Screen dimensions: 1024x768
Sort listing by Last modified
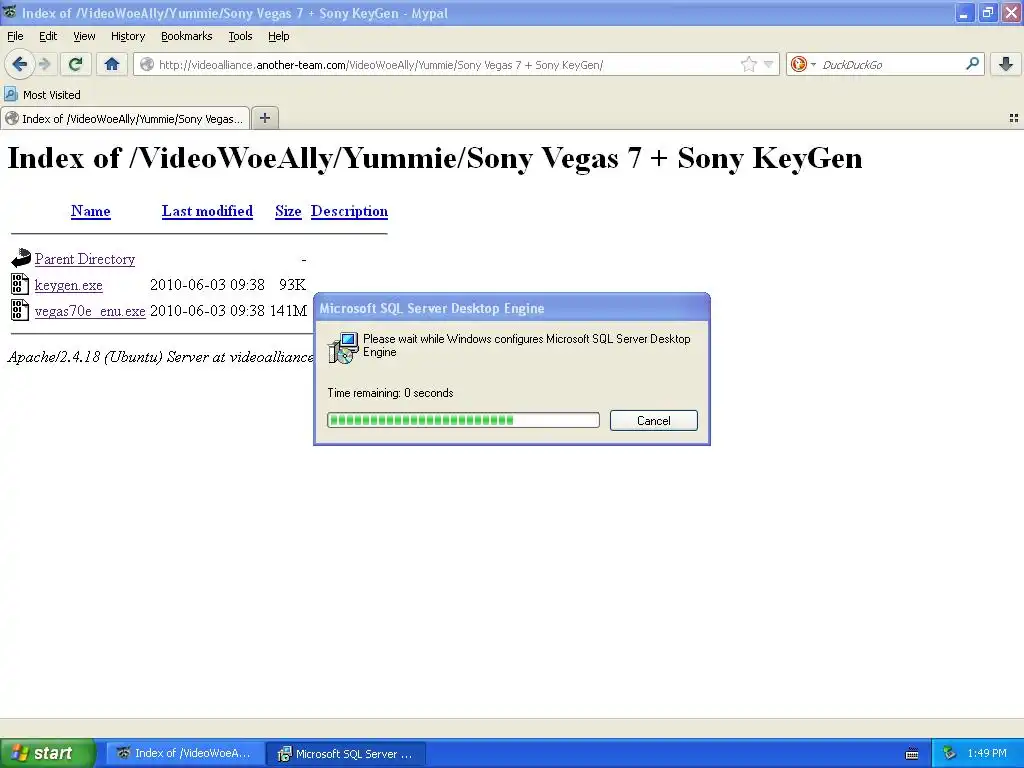(x=207, y=211)
